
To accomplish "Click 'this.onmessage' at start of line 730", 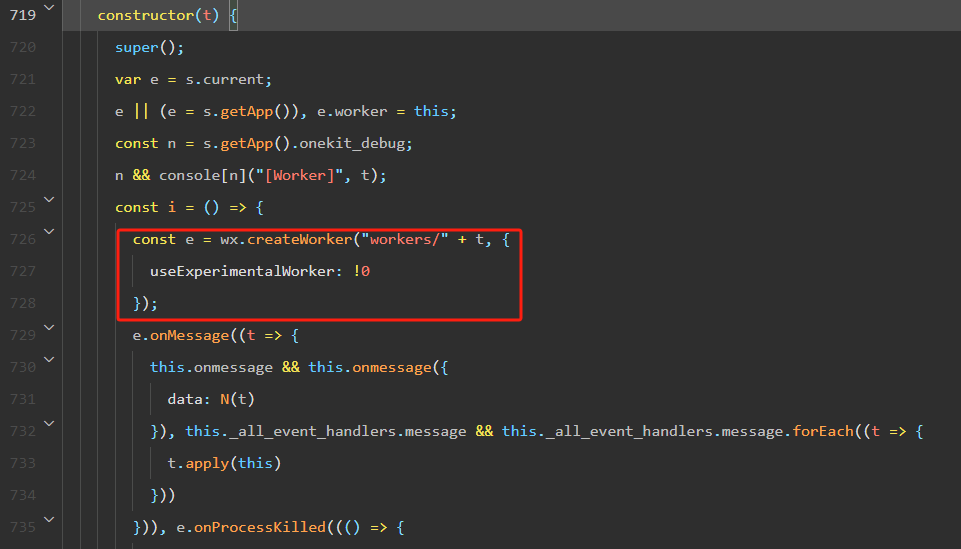I will (211, 368).
